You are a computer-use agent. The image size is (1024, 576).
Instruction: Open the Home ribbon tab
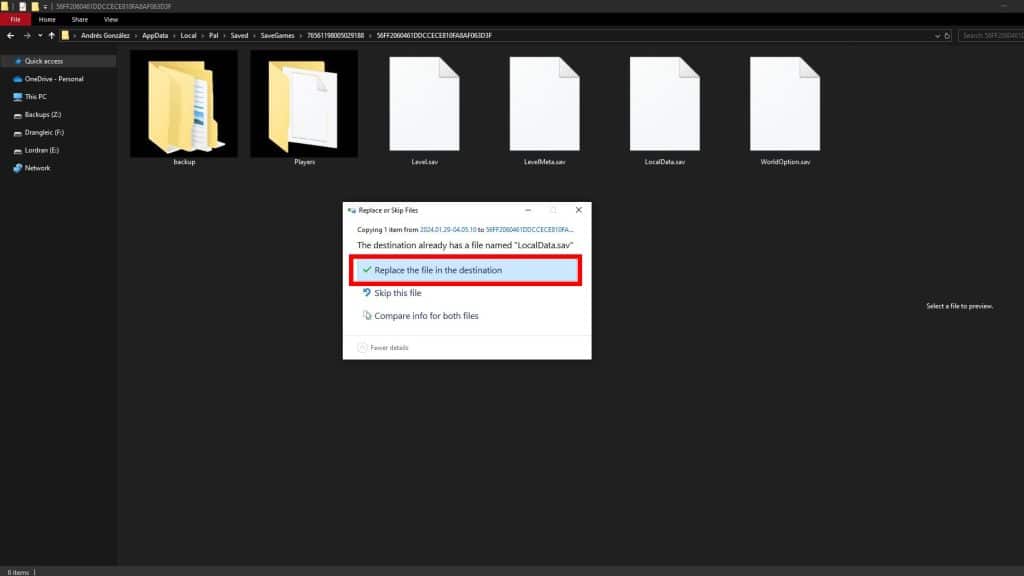47,20
